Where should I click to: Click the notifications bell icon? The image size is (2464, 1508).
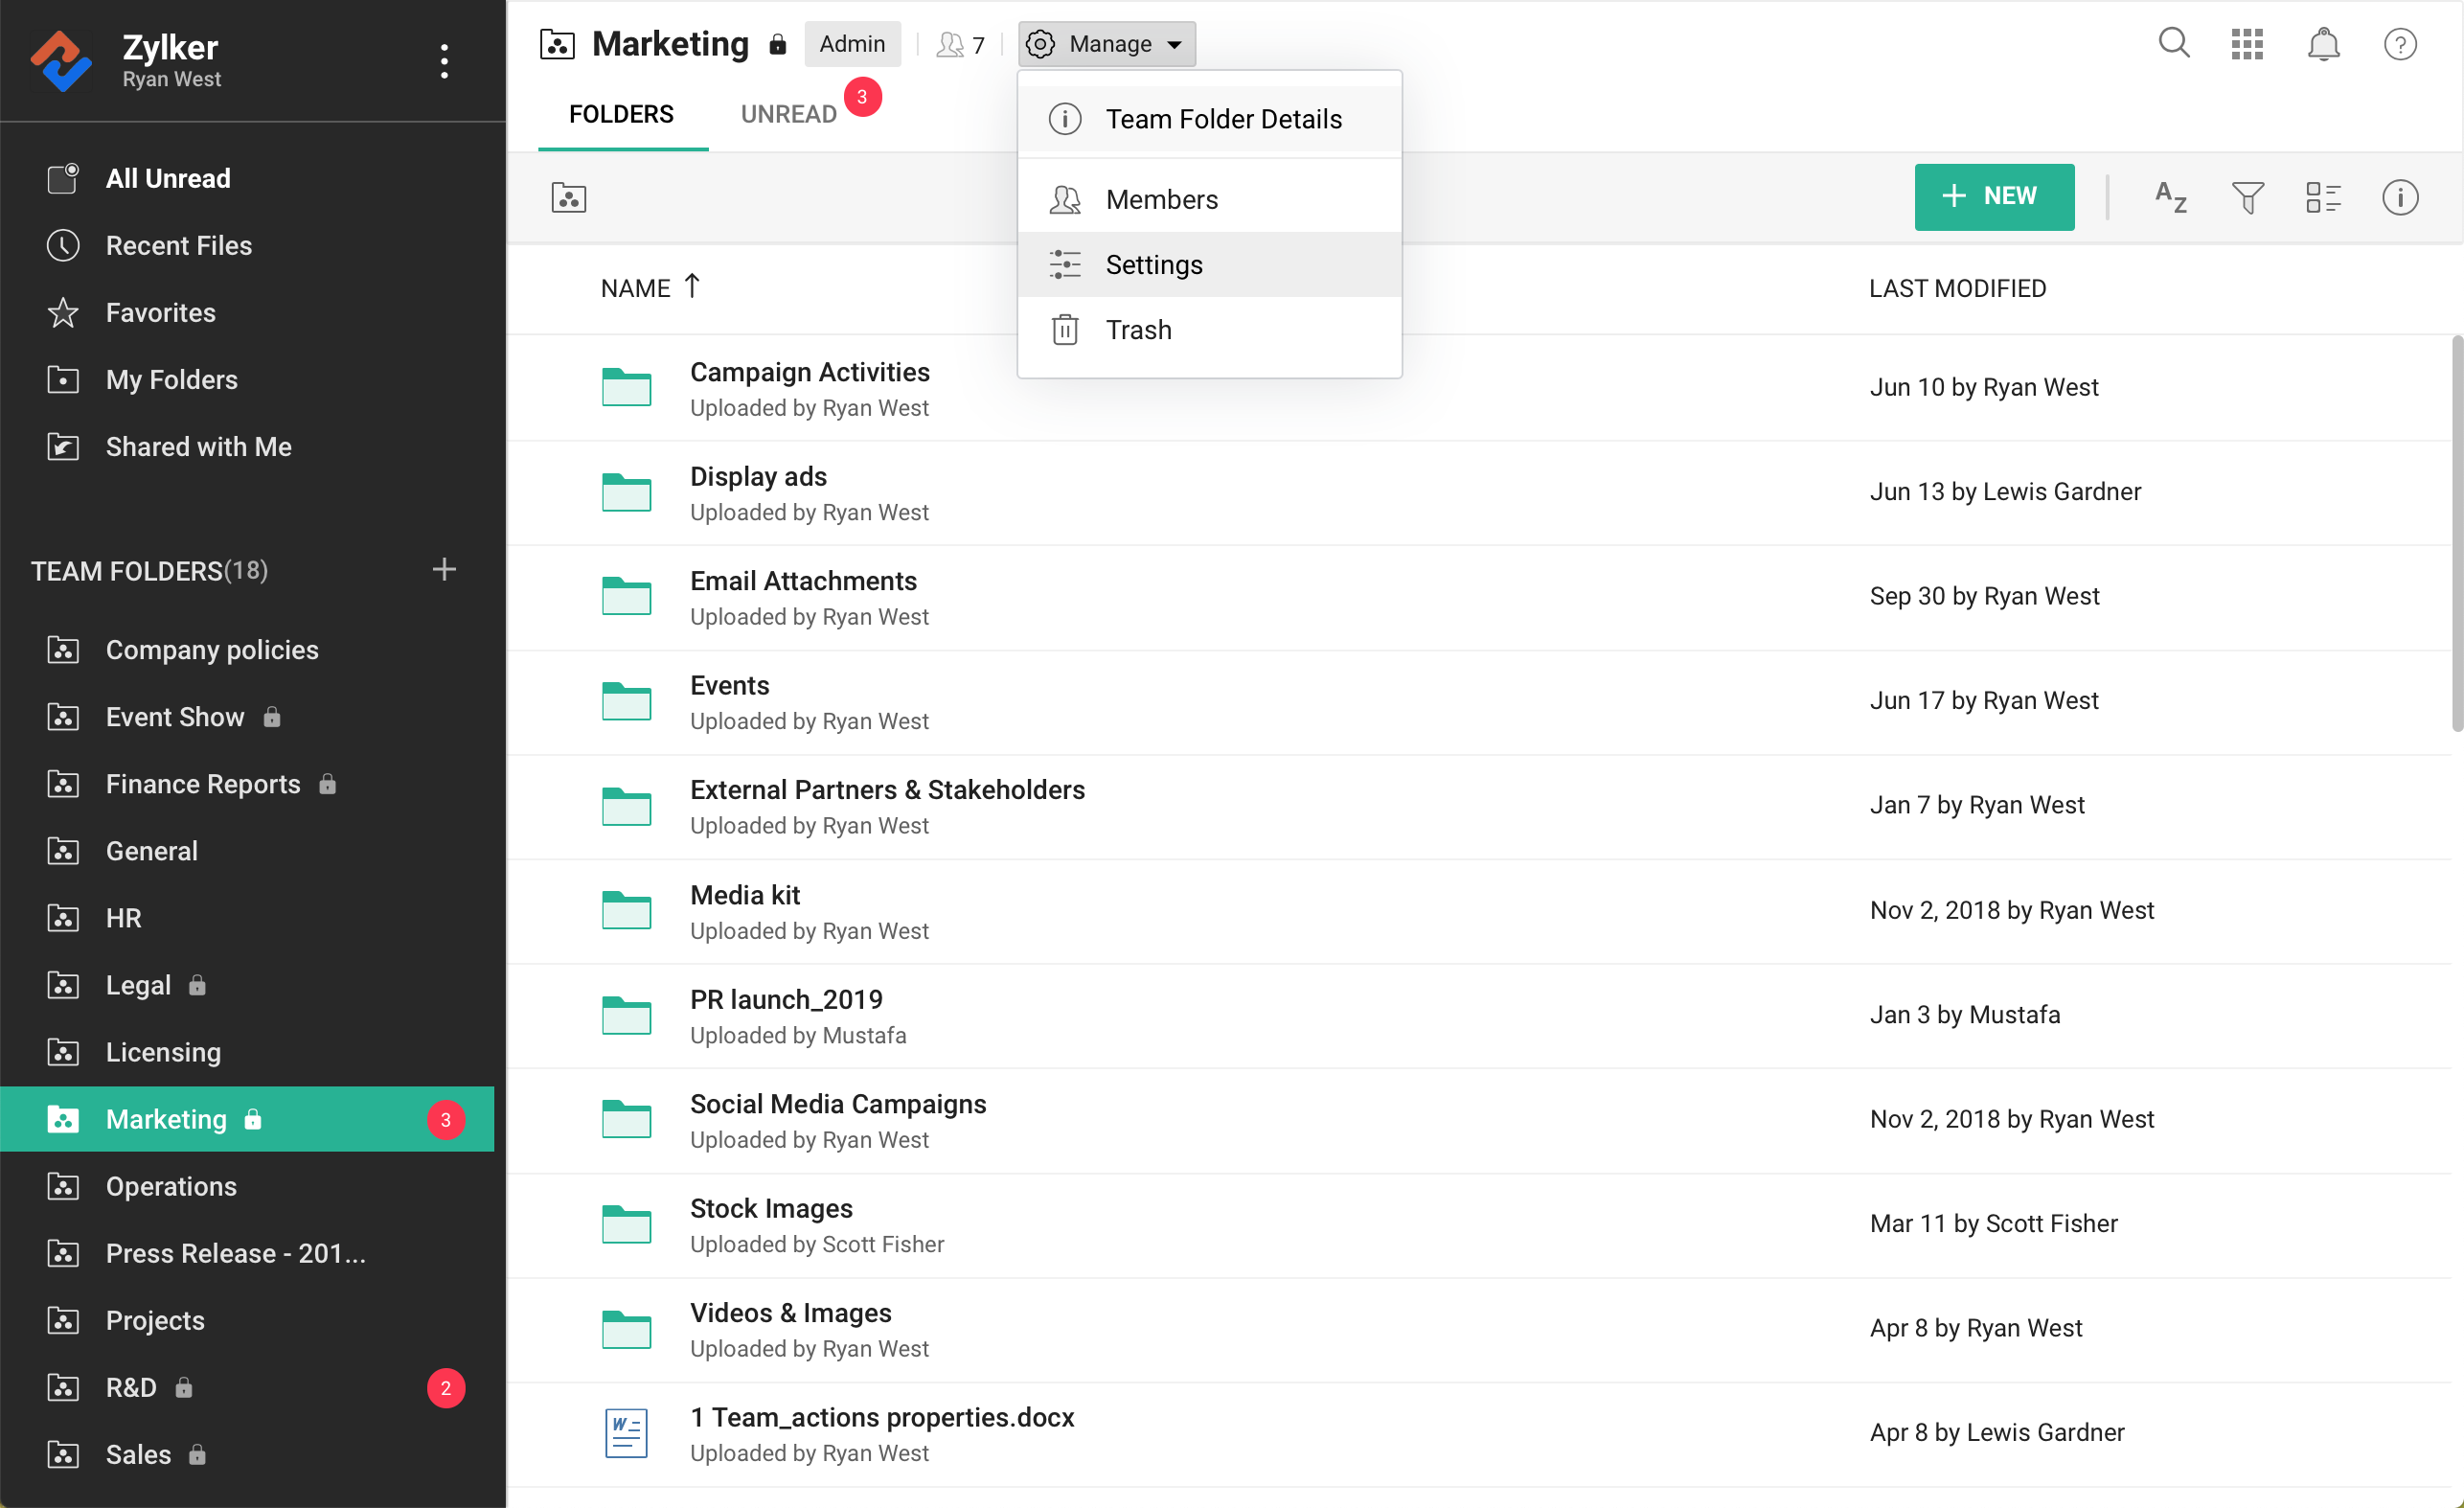click(x=2323, y=44)
